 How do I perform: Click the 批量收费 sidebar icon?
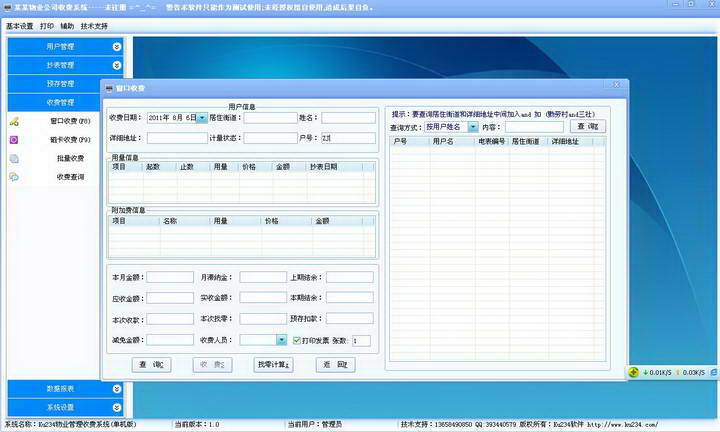pyautogui.click(x=14, y=158)
